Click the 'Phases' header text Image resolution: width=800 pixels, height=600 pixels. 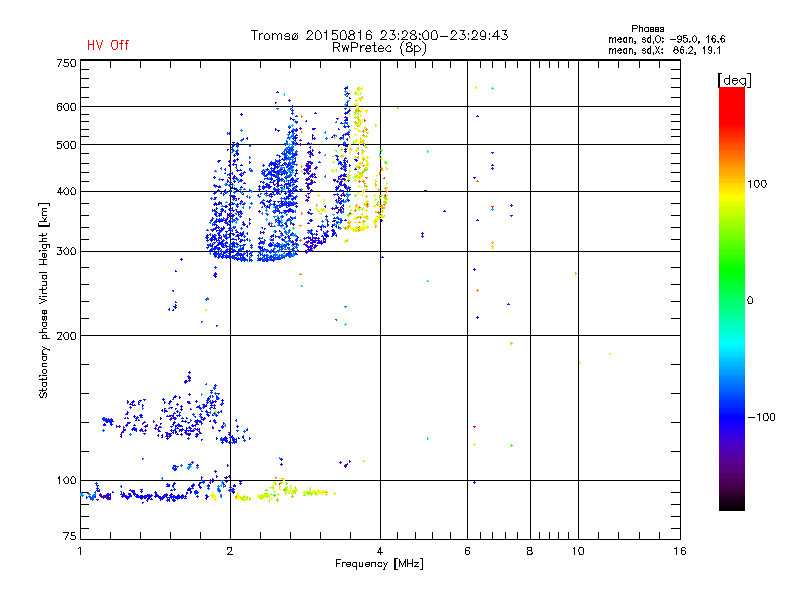(647, 29)
